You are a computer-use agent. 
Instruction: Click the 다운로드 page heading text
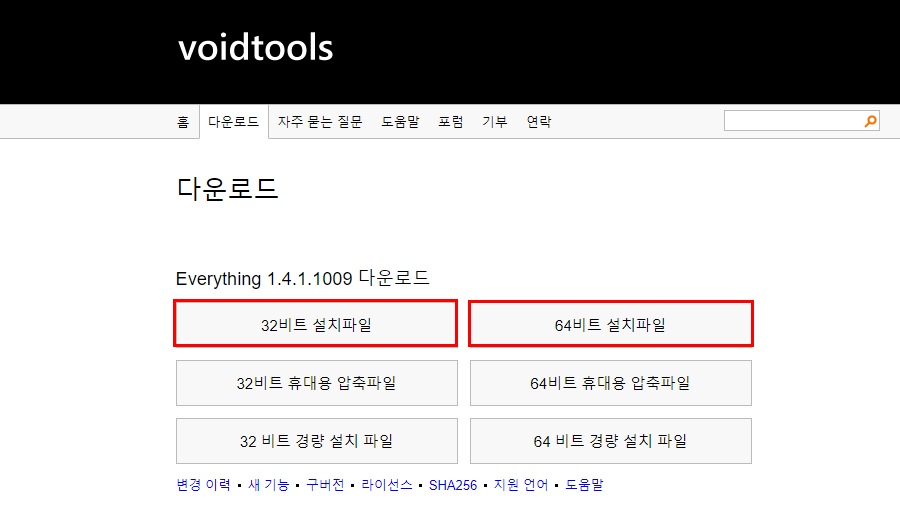point(228,188)
